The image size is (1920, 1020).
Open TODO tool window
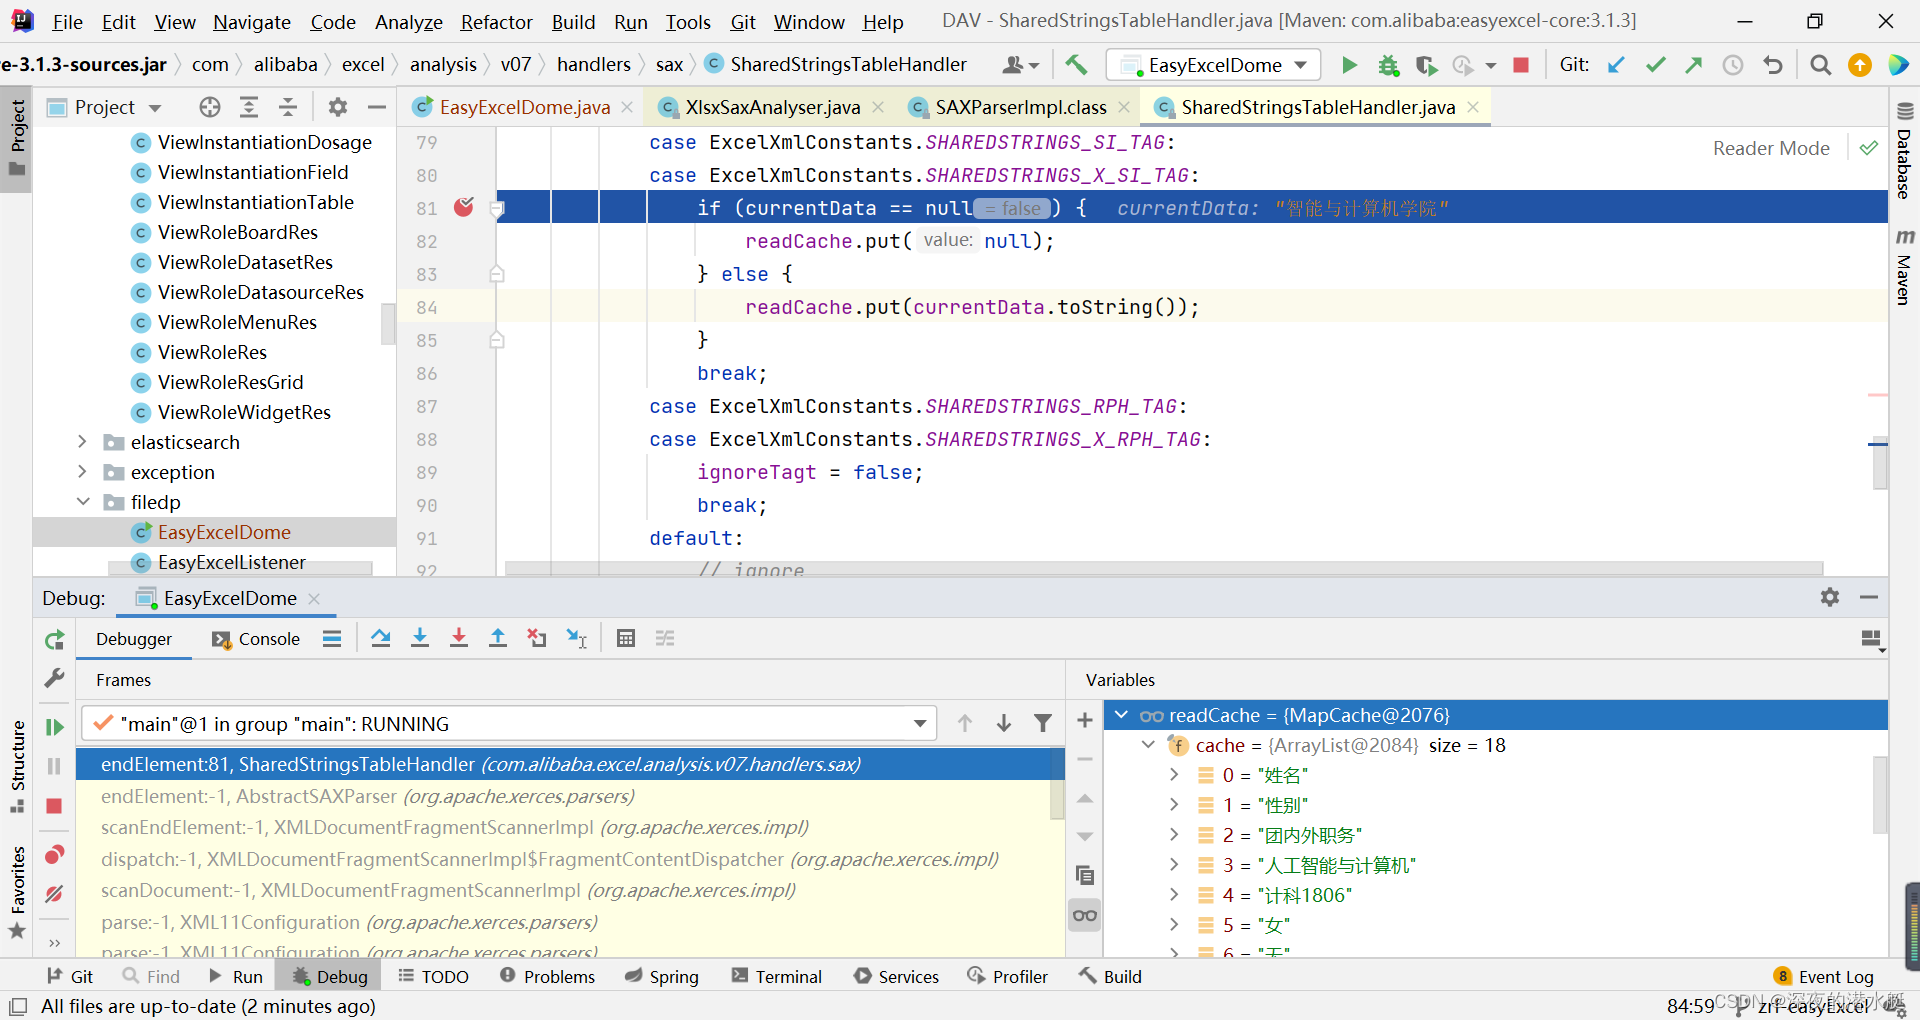[x=433, y=976]
